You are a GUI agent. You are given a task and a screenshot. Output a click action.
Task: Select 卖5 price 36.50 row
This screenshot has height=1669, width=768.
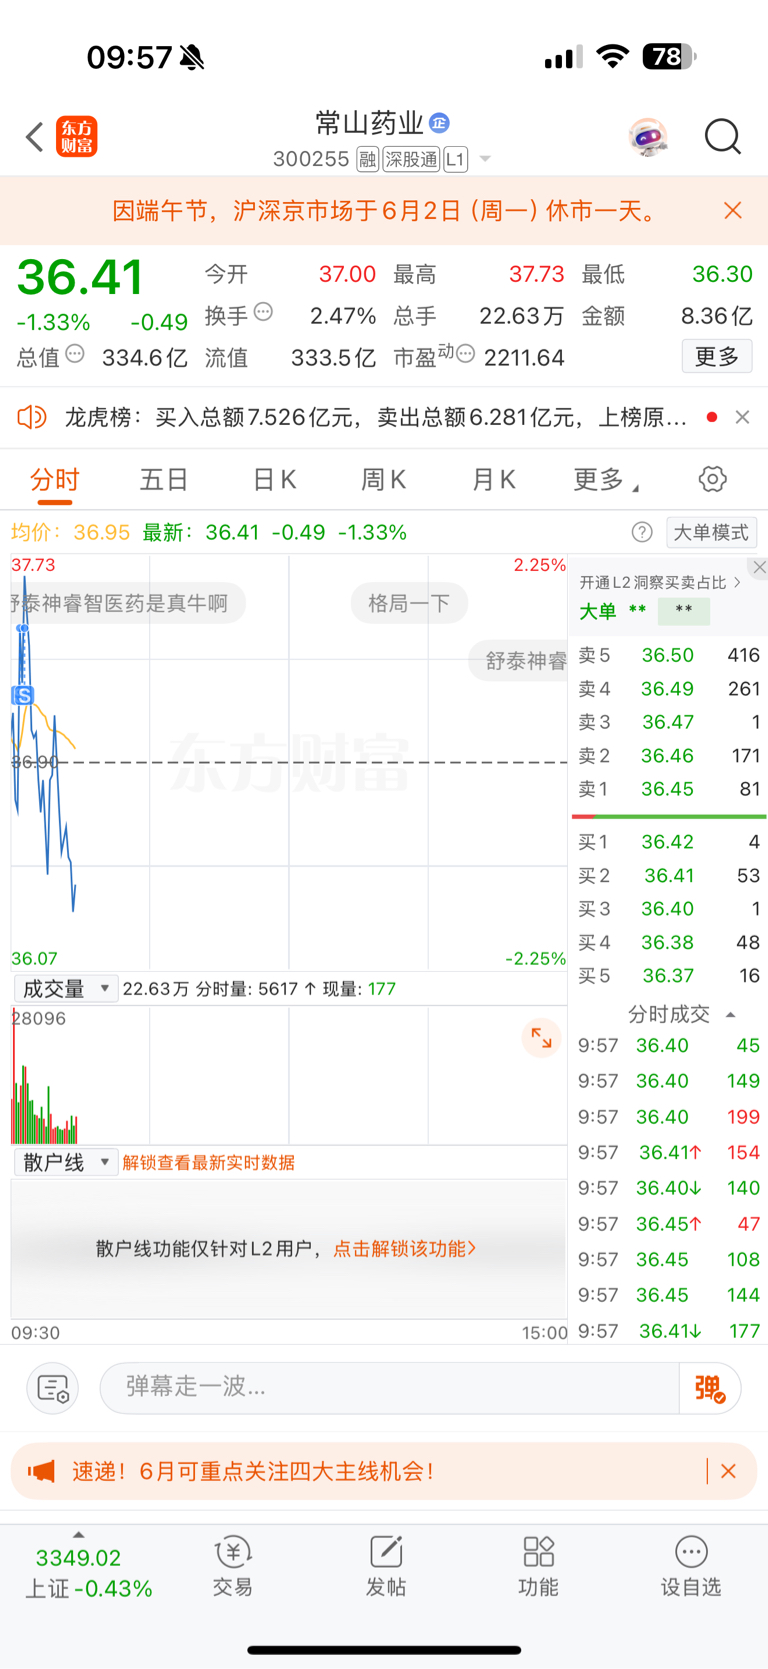click(x=668, y=655)
